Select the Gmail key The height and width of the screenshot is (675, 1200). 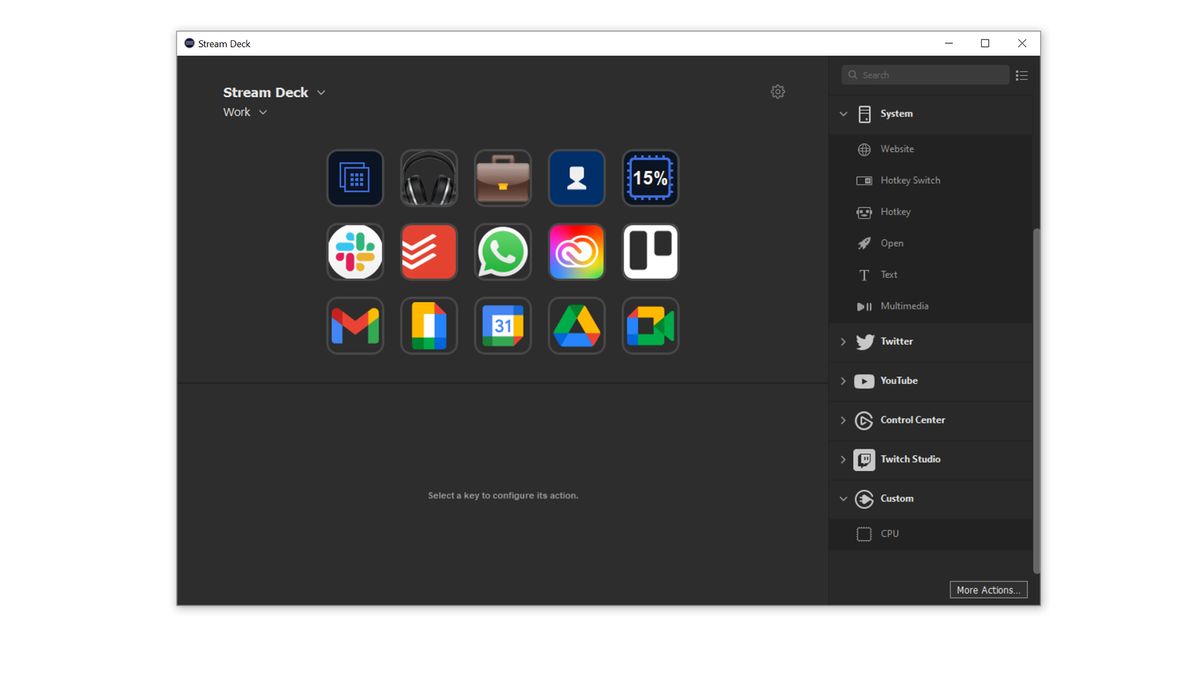[x=355, y=326]
